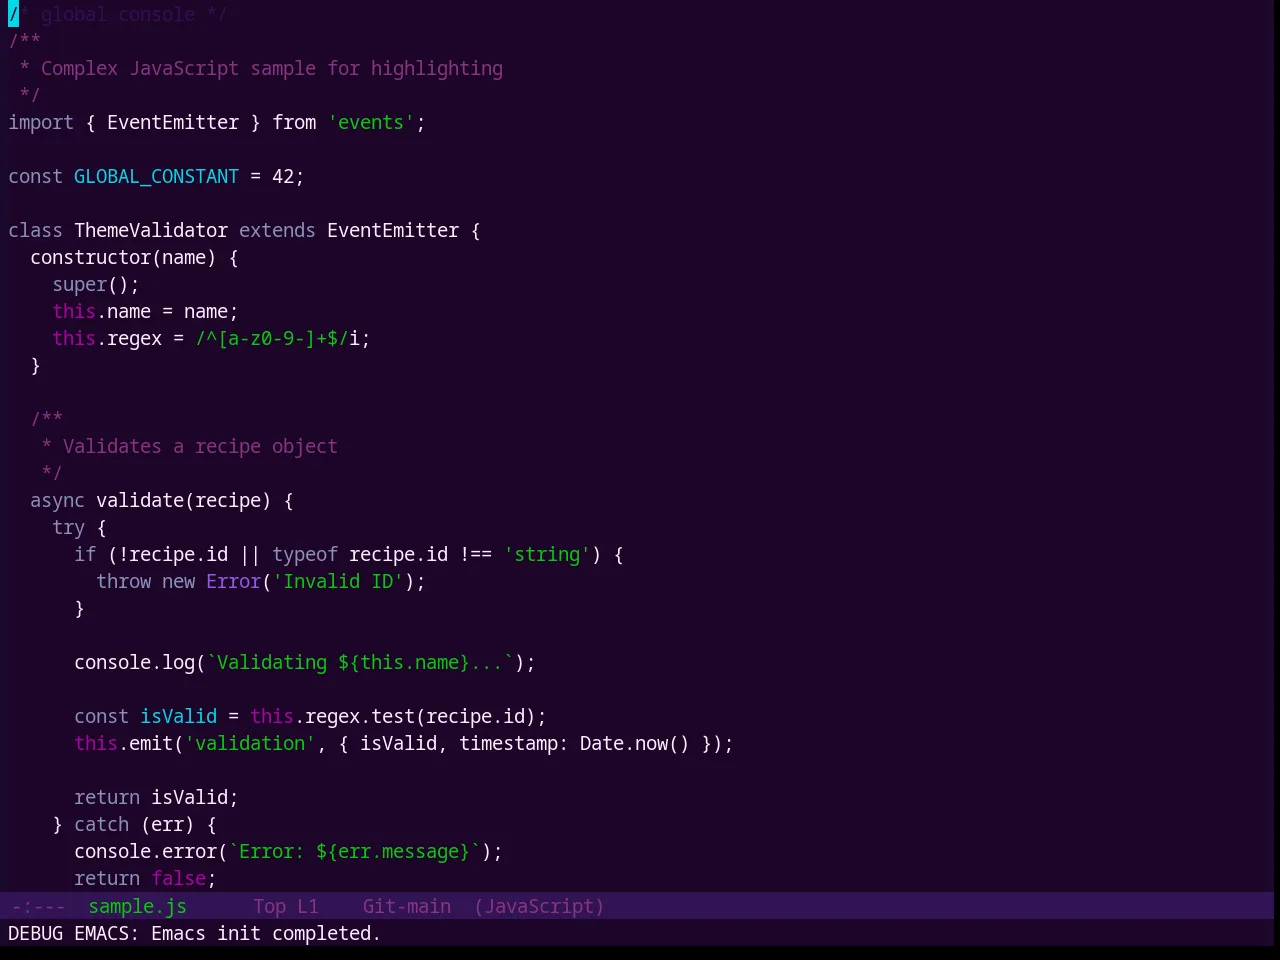Click the throw keyword
This screenshot has width=1280, height=960.
point(123,581)
